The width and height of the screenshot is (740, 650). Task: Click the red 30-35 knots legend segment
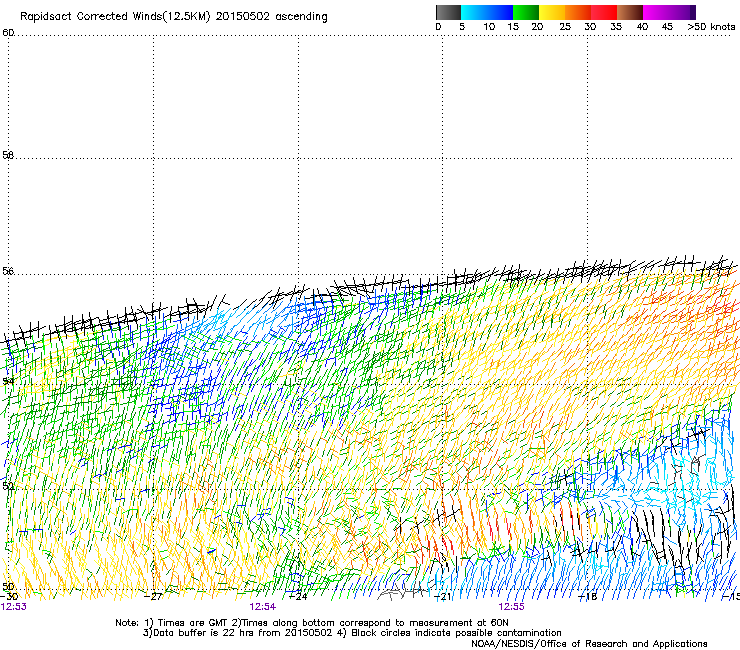(604, 12)
